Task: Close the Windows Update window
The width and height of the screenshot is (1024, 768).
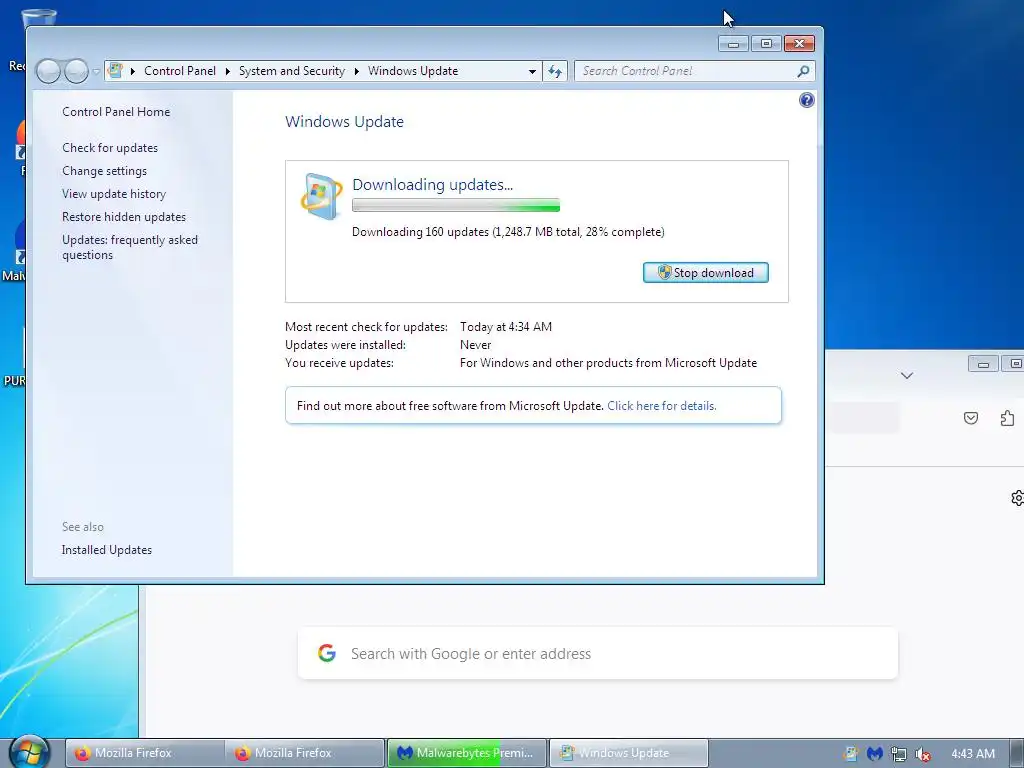Action: [799, 44]
